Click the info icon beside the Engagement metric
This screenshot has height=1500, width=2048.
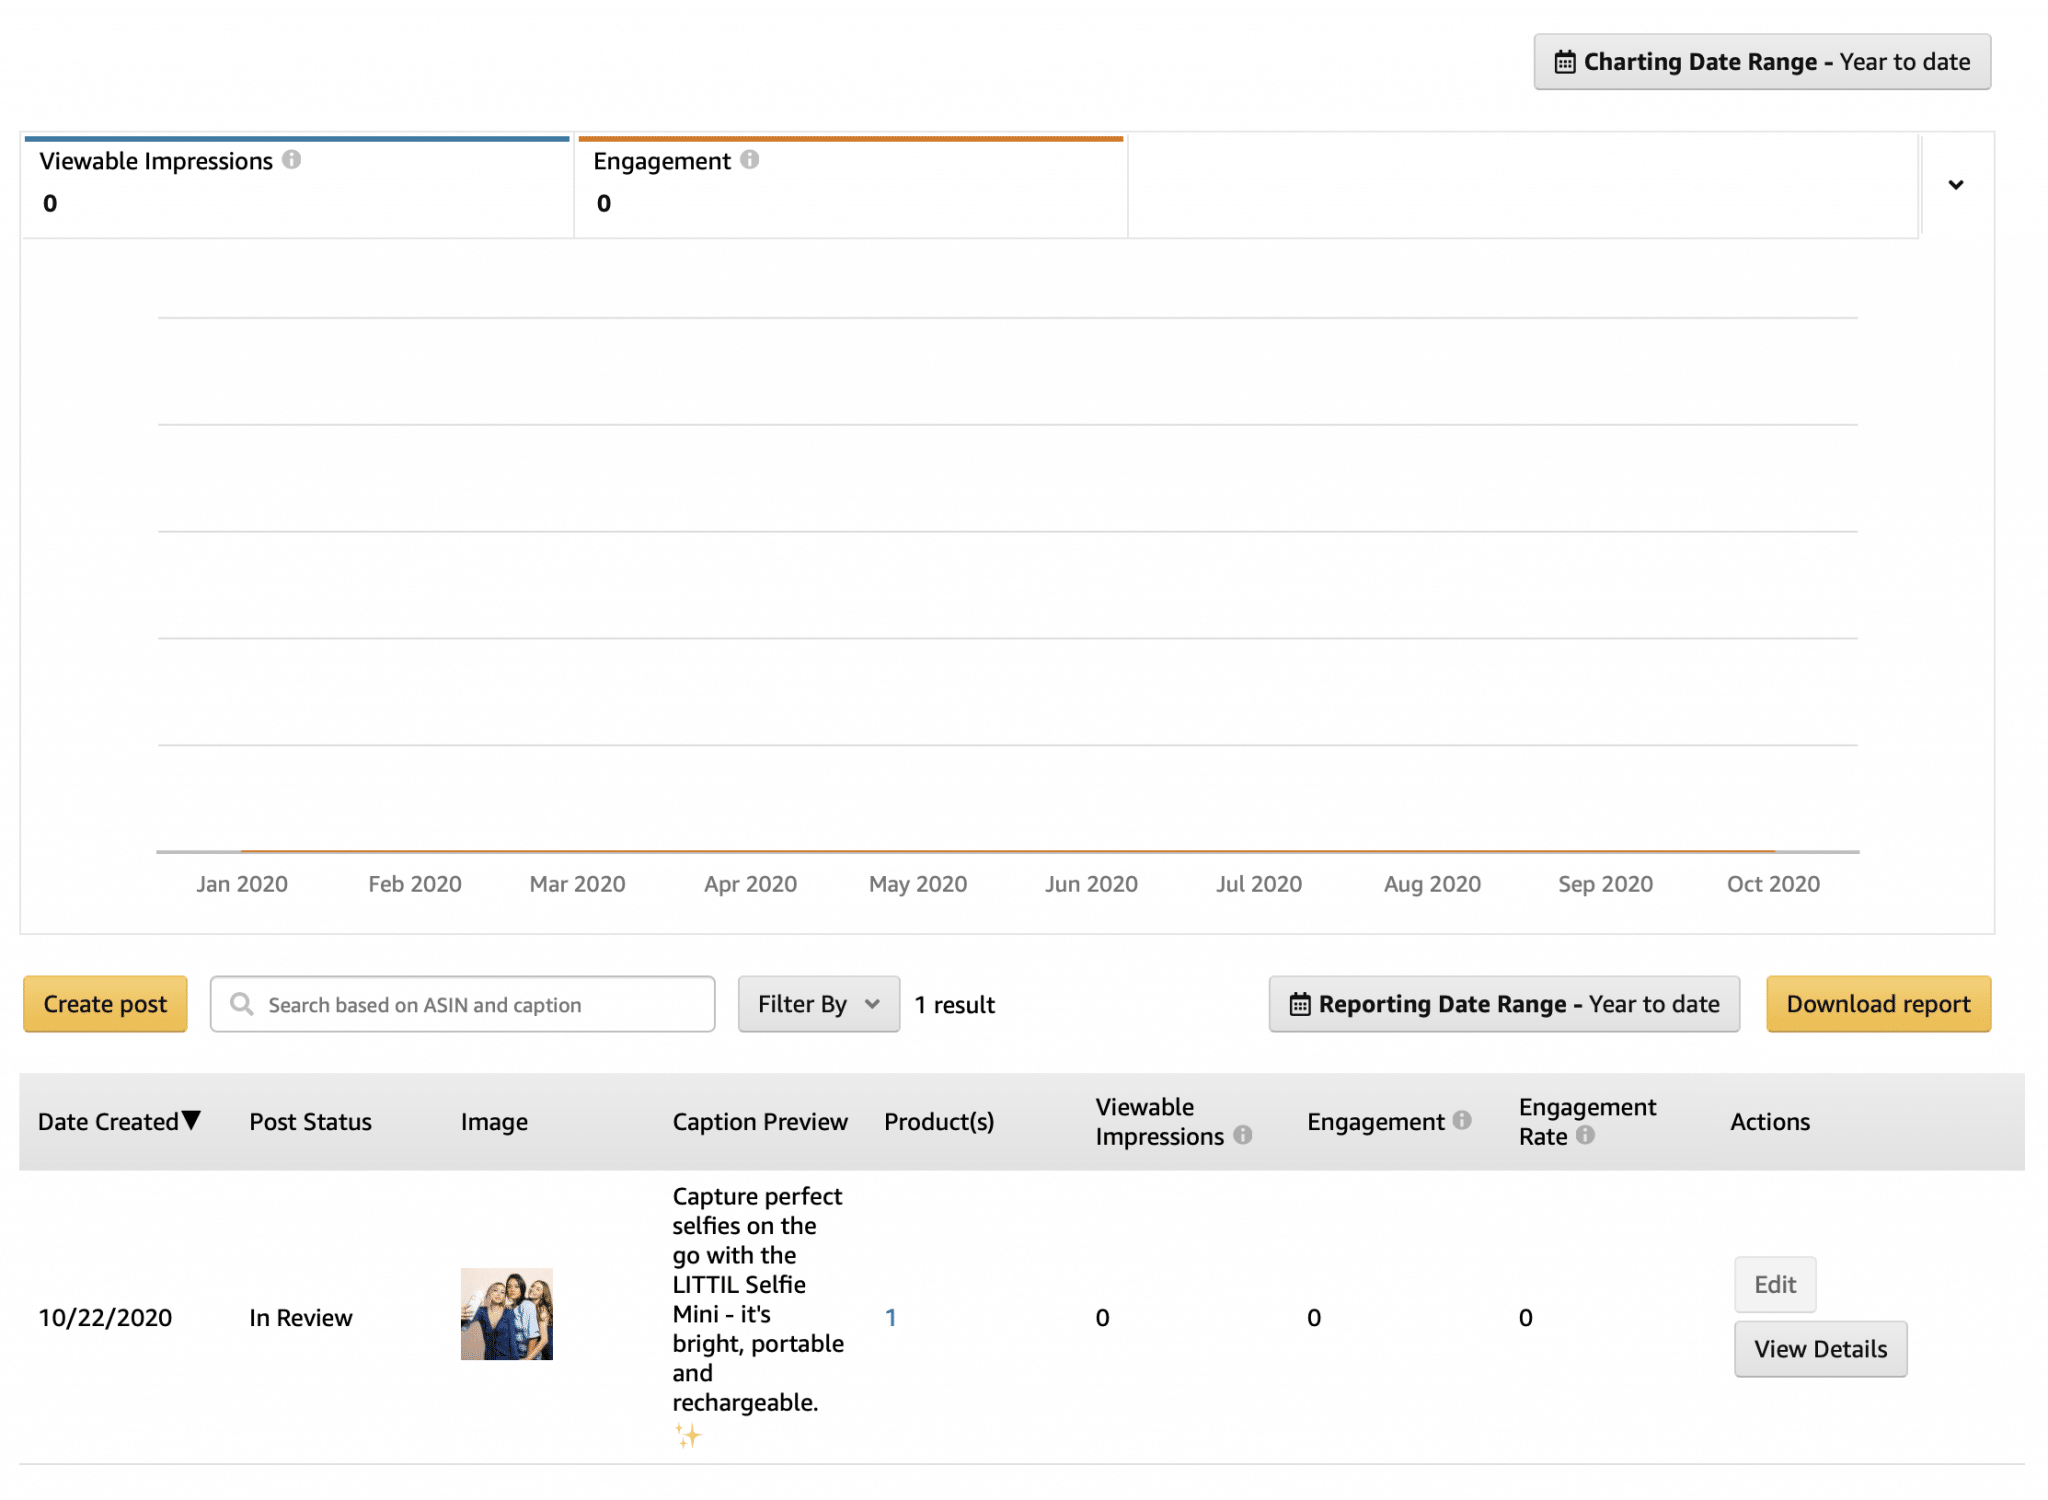[749, 158]
